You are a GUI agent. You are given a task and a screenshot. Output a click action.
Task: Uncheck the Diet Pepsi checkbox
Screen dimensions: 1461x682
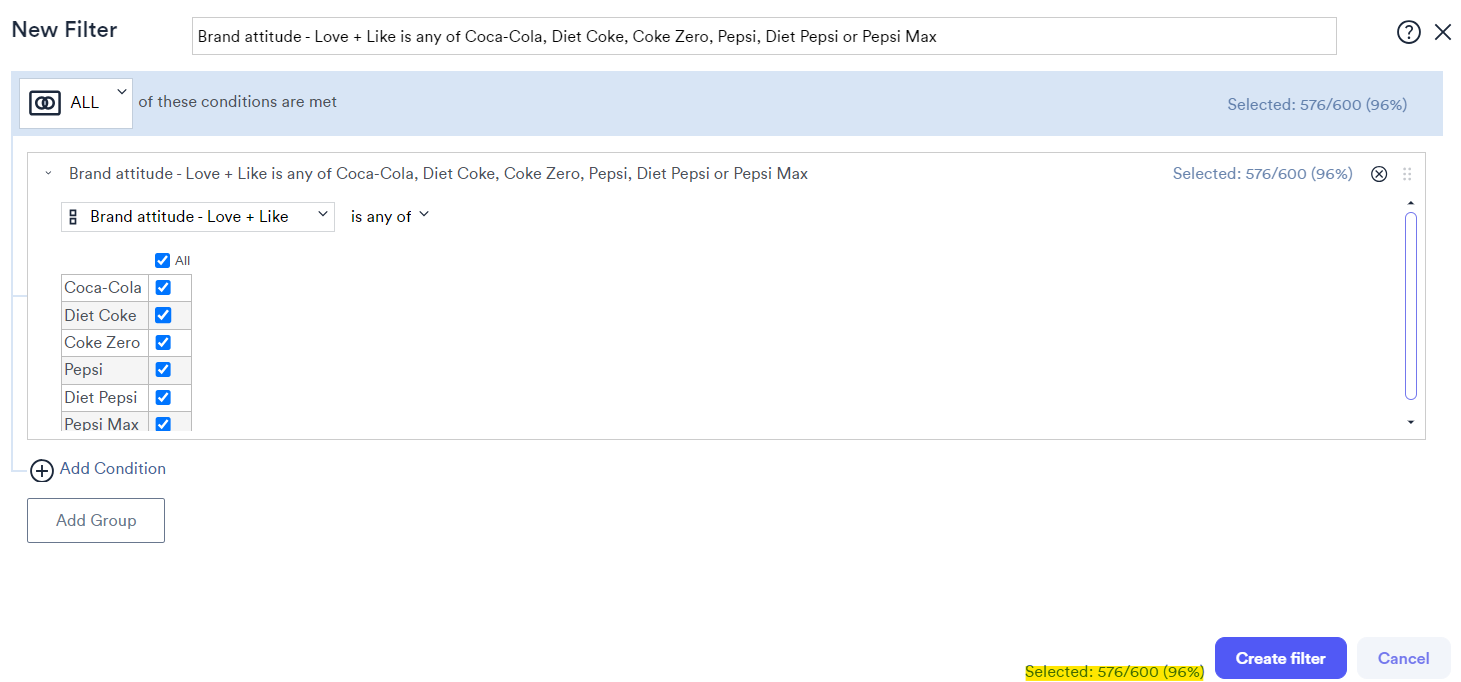[163, 397]
